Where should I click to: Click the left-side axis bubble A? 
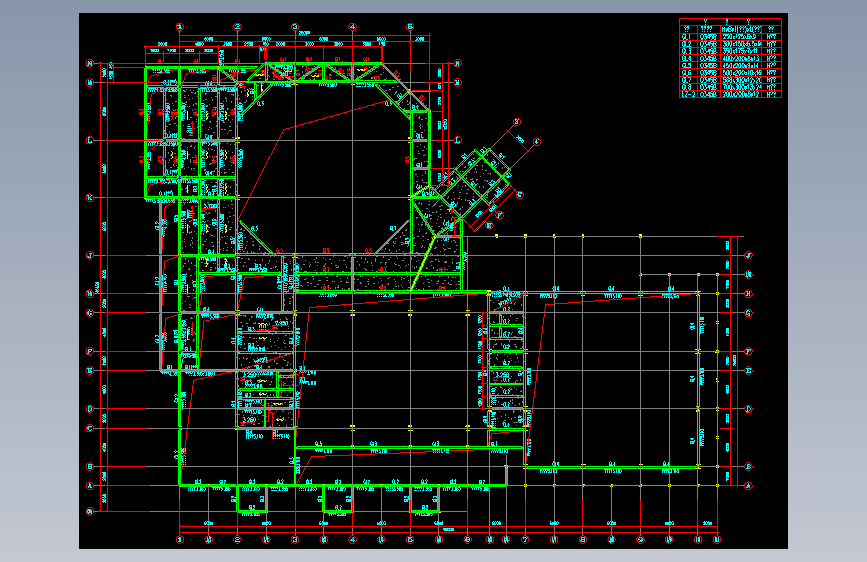tap(90, 486)
